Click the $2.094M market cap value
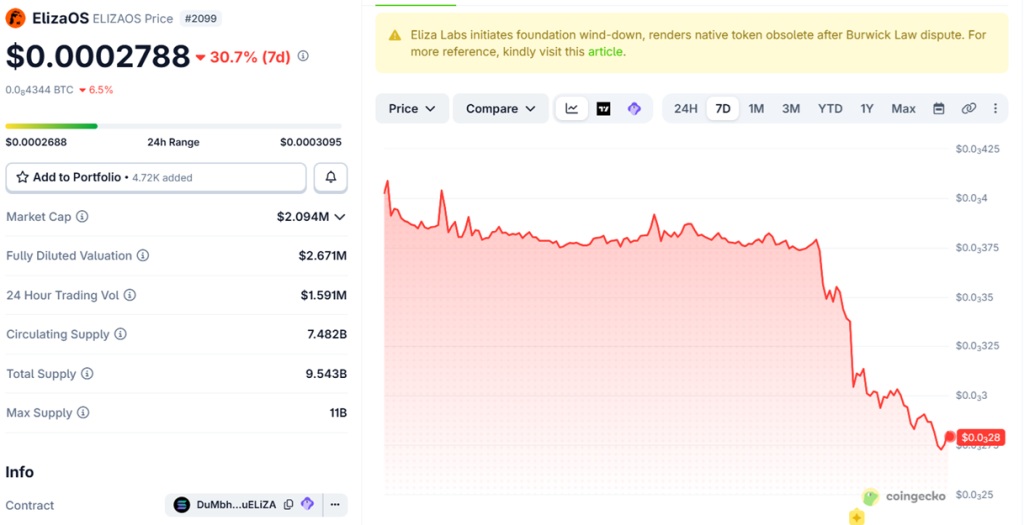 coord(303,216)
